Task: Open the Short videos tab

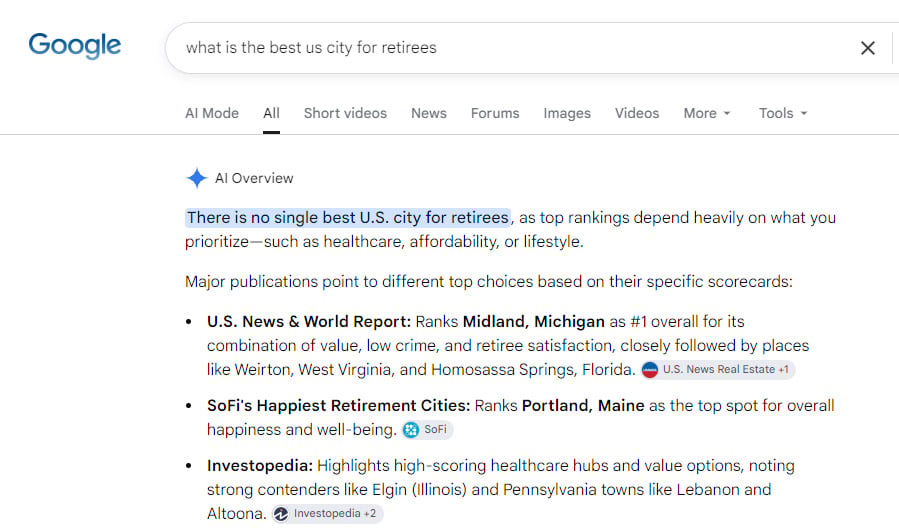Action: click(345, 114)
